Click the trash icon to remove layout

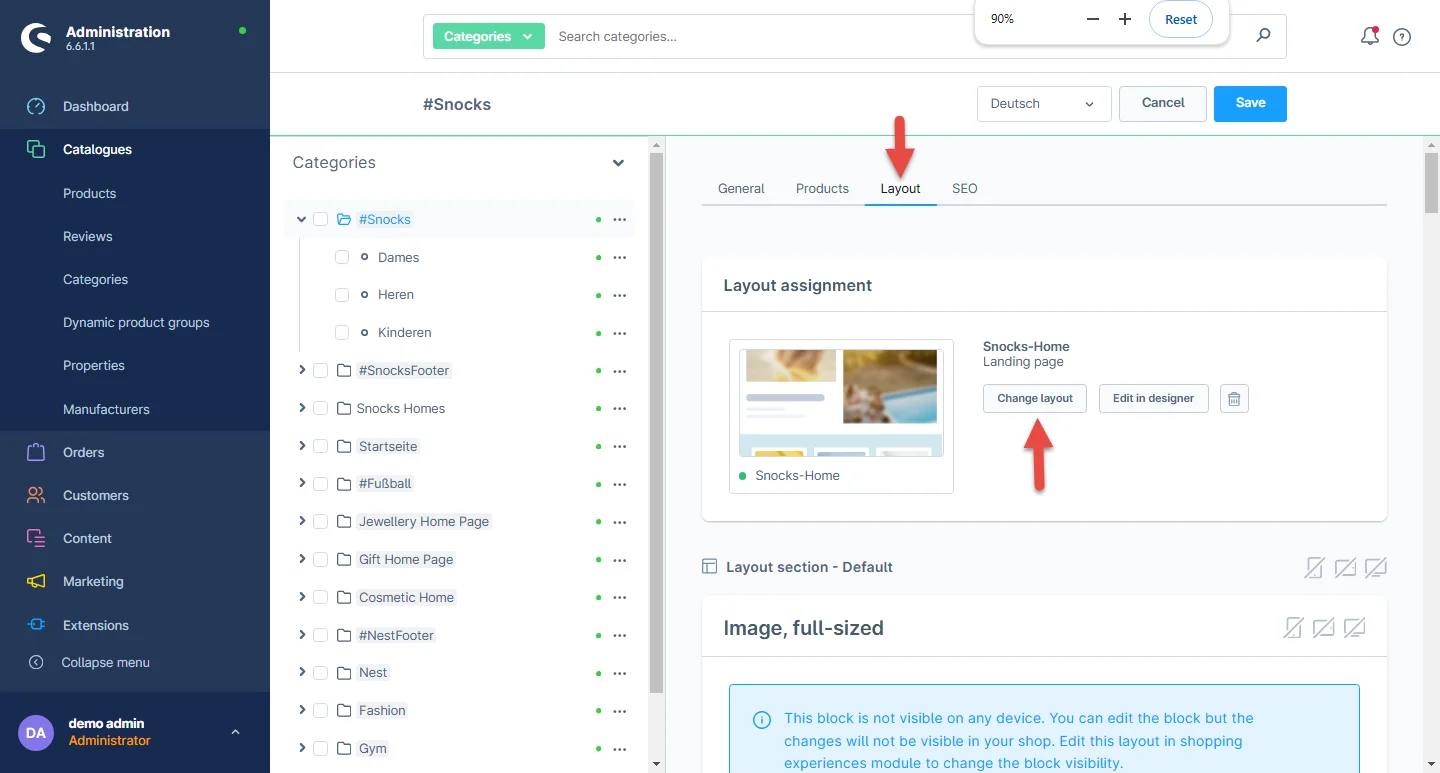[1234, 399]
